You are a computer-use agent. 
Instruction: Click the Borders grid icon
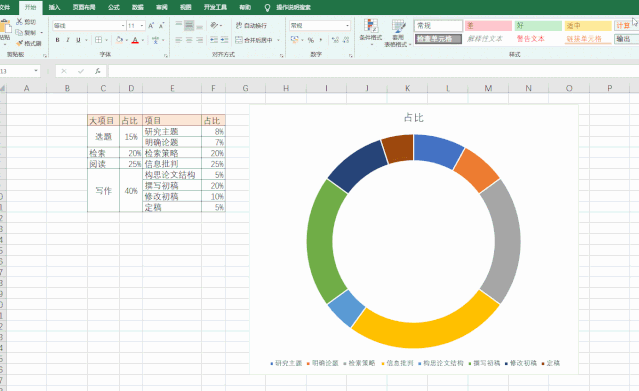pyautogui.click(x=98, y=40)
